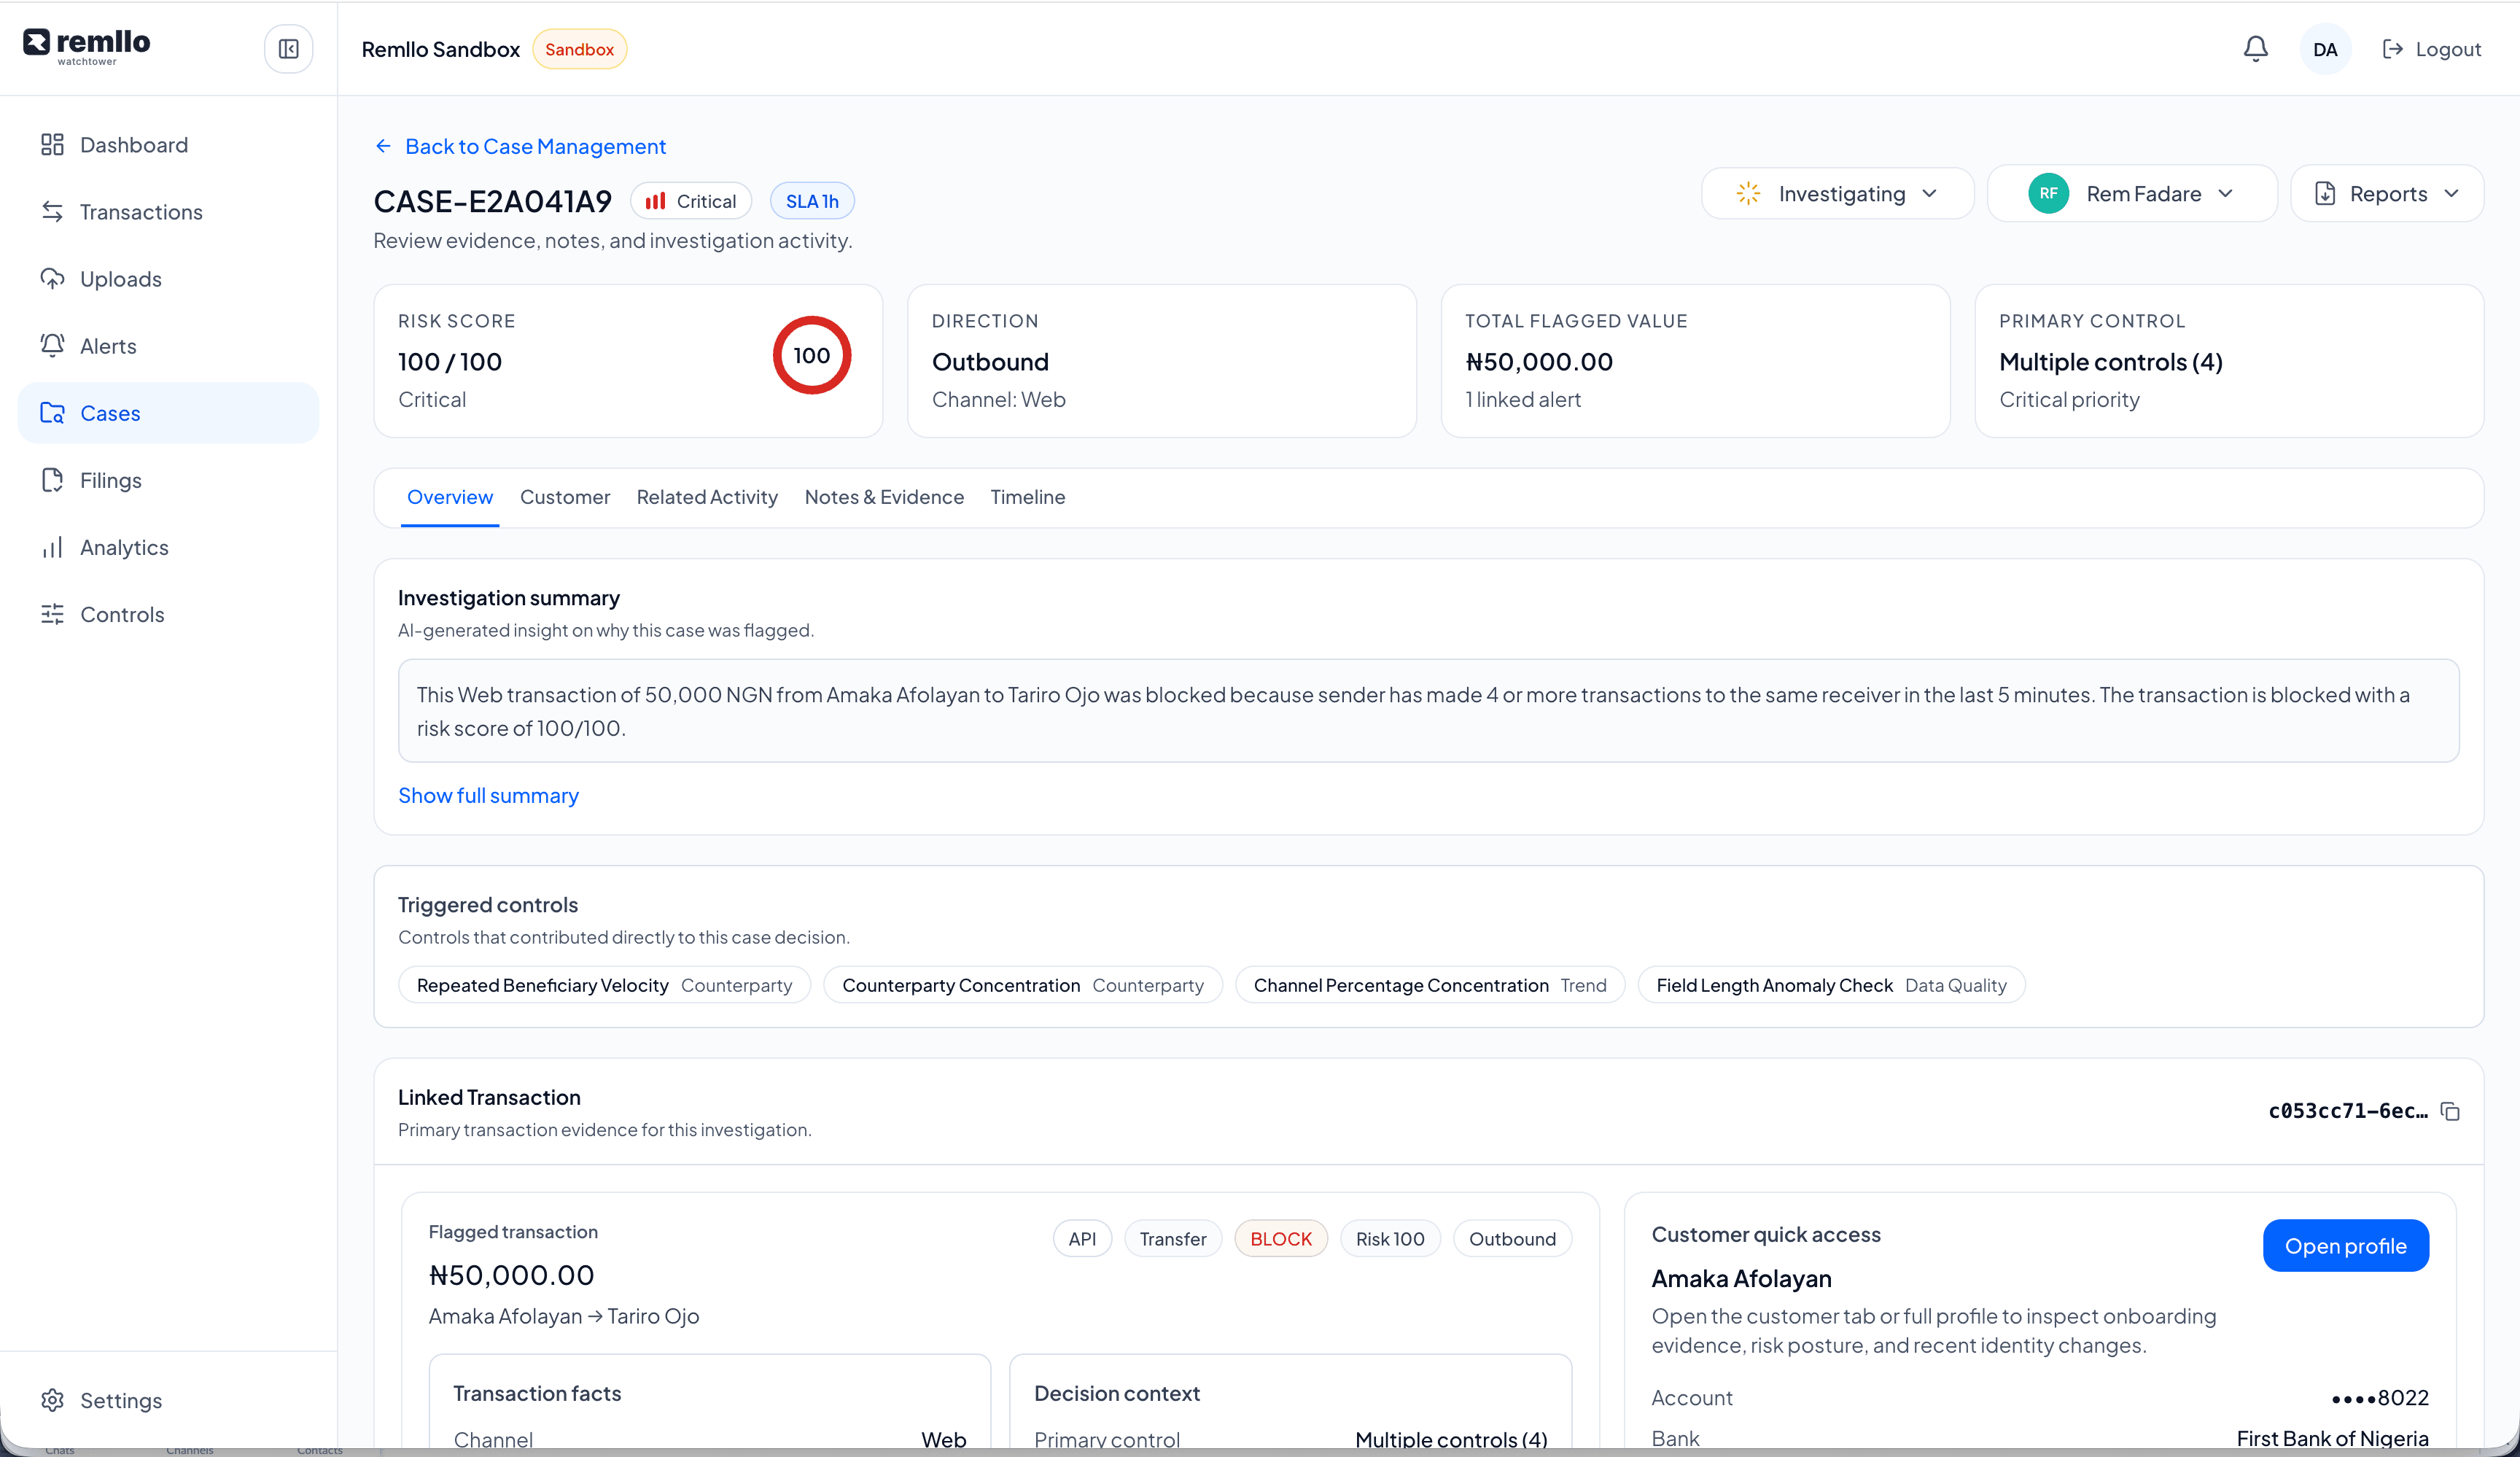Click the Outbound tag on flagged transaction
The height and width of the screenshot is (1457, 2520).
[x=1512, y=1239]
